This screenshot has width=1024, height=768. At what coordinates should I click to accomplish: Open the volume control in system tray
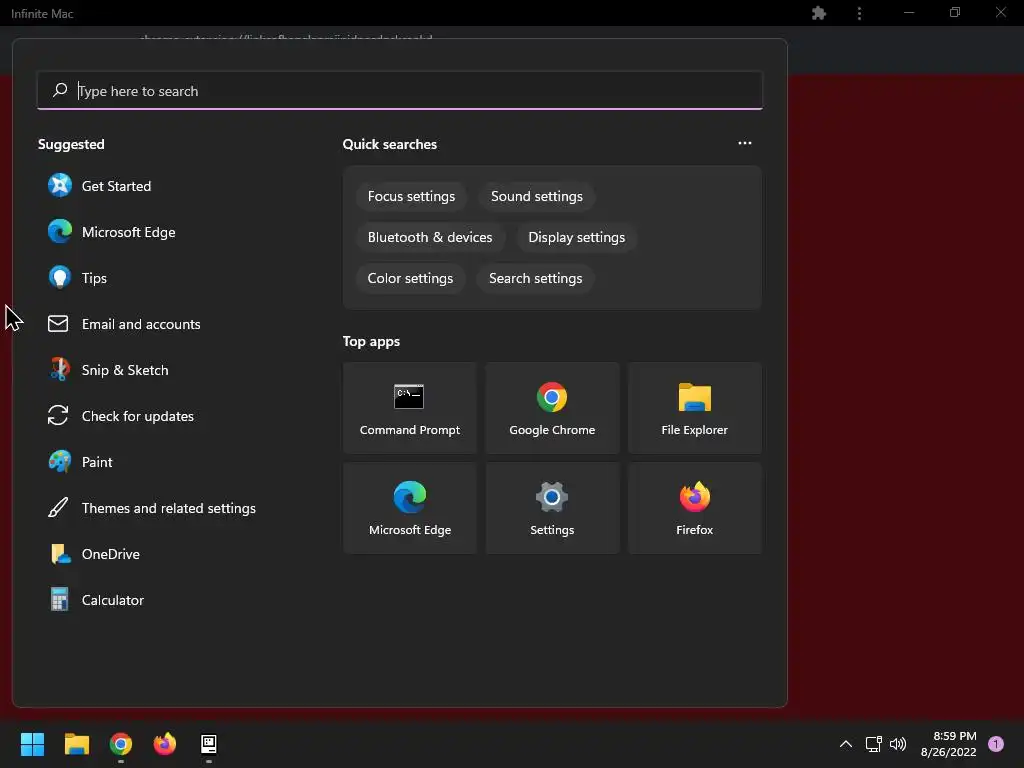[x=898, y=744]
